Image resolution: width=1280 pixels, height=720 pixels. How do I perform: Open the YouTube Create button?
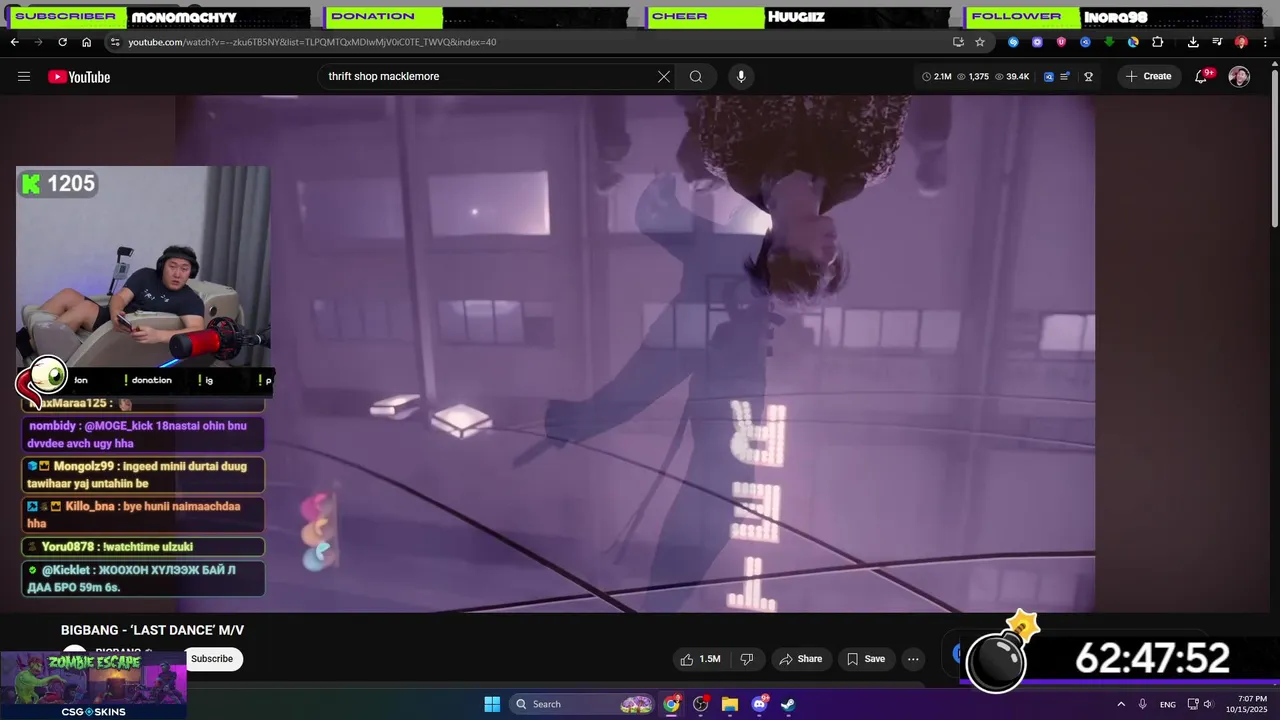pyautogui.click(x=1148, y=76)
